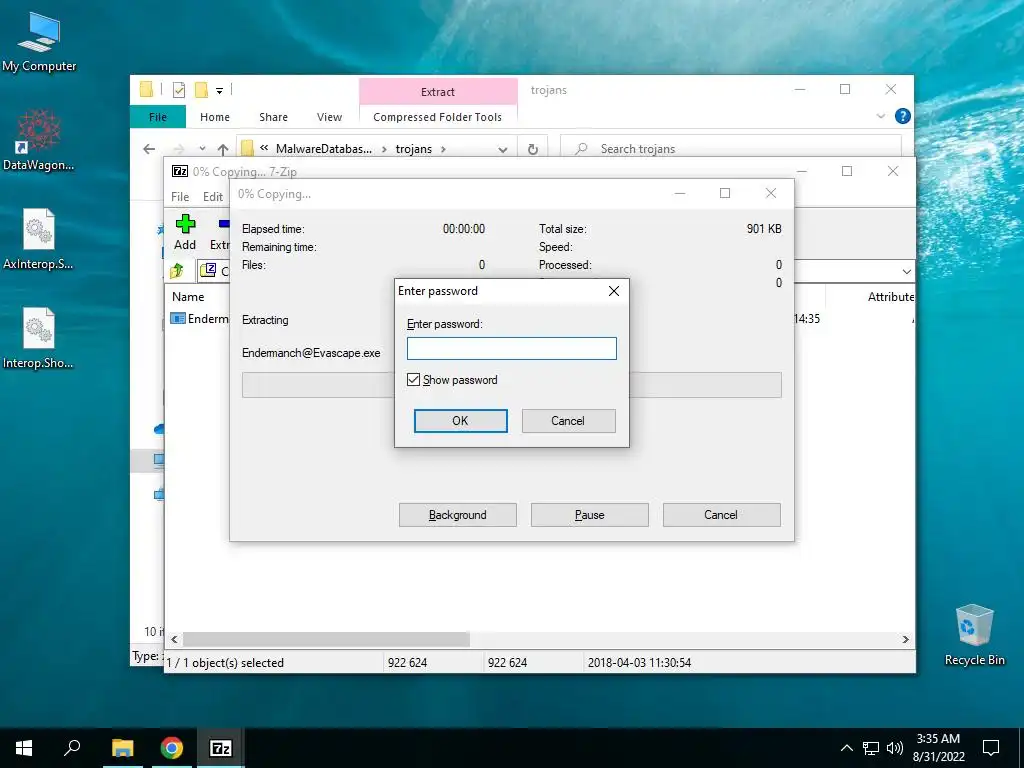Go up one folder in Explorer
This screenshot has height=768, width=1024.
coord(223,149)
